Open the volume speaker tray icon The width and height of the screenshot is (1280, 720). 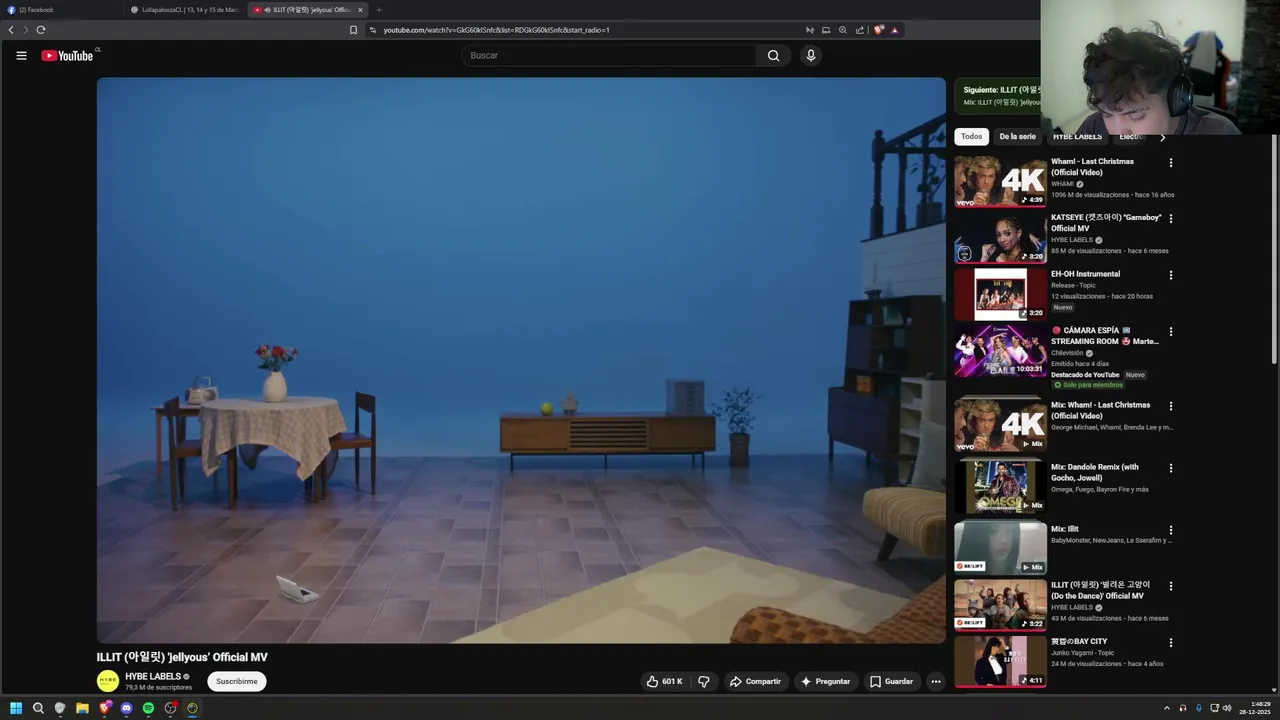(x=1227, y=708)
